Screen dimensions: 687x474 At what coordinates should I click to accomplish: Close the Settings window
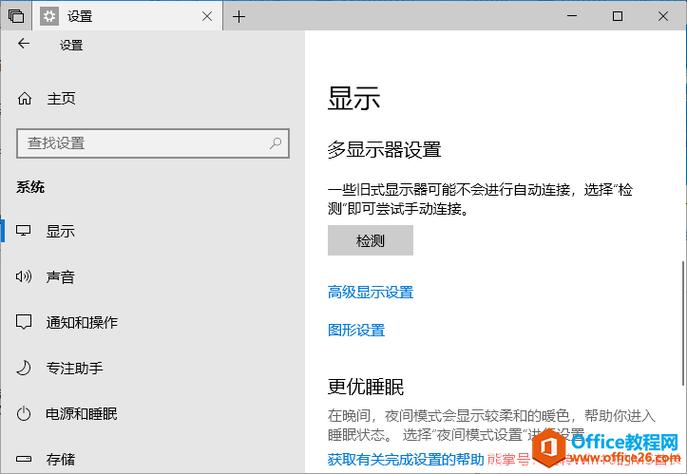(663, 16)
